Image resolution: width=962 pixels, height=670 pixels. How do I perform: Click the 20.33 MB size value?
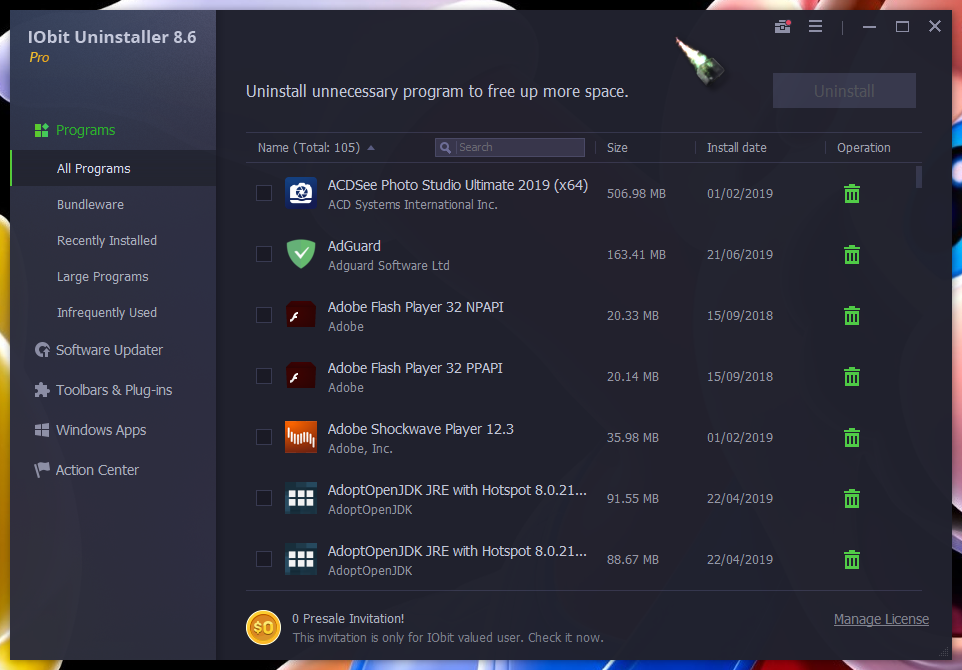pos(633,315)
